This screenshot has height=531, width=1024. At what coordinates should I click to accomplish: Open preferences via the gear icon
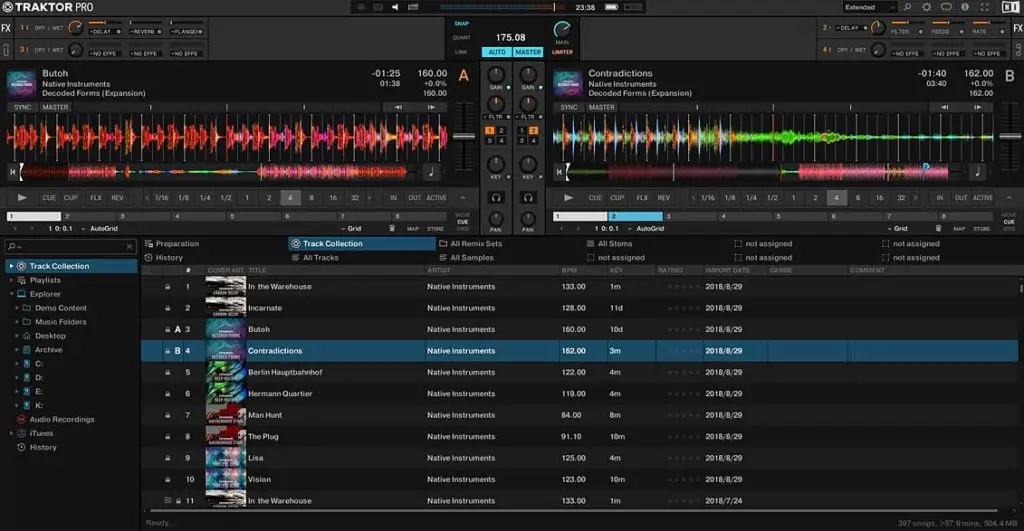(926, 7)
